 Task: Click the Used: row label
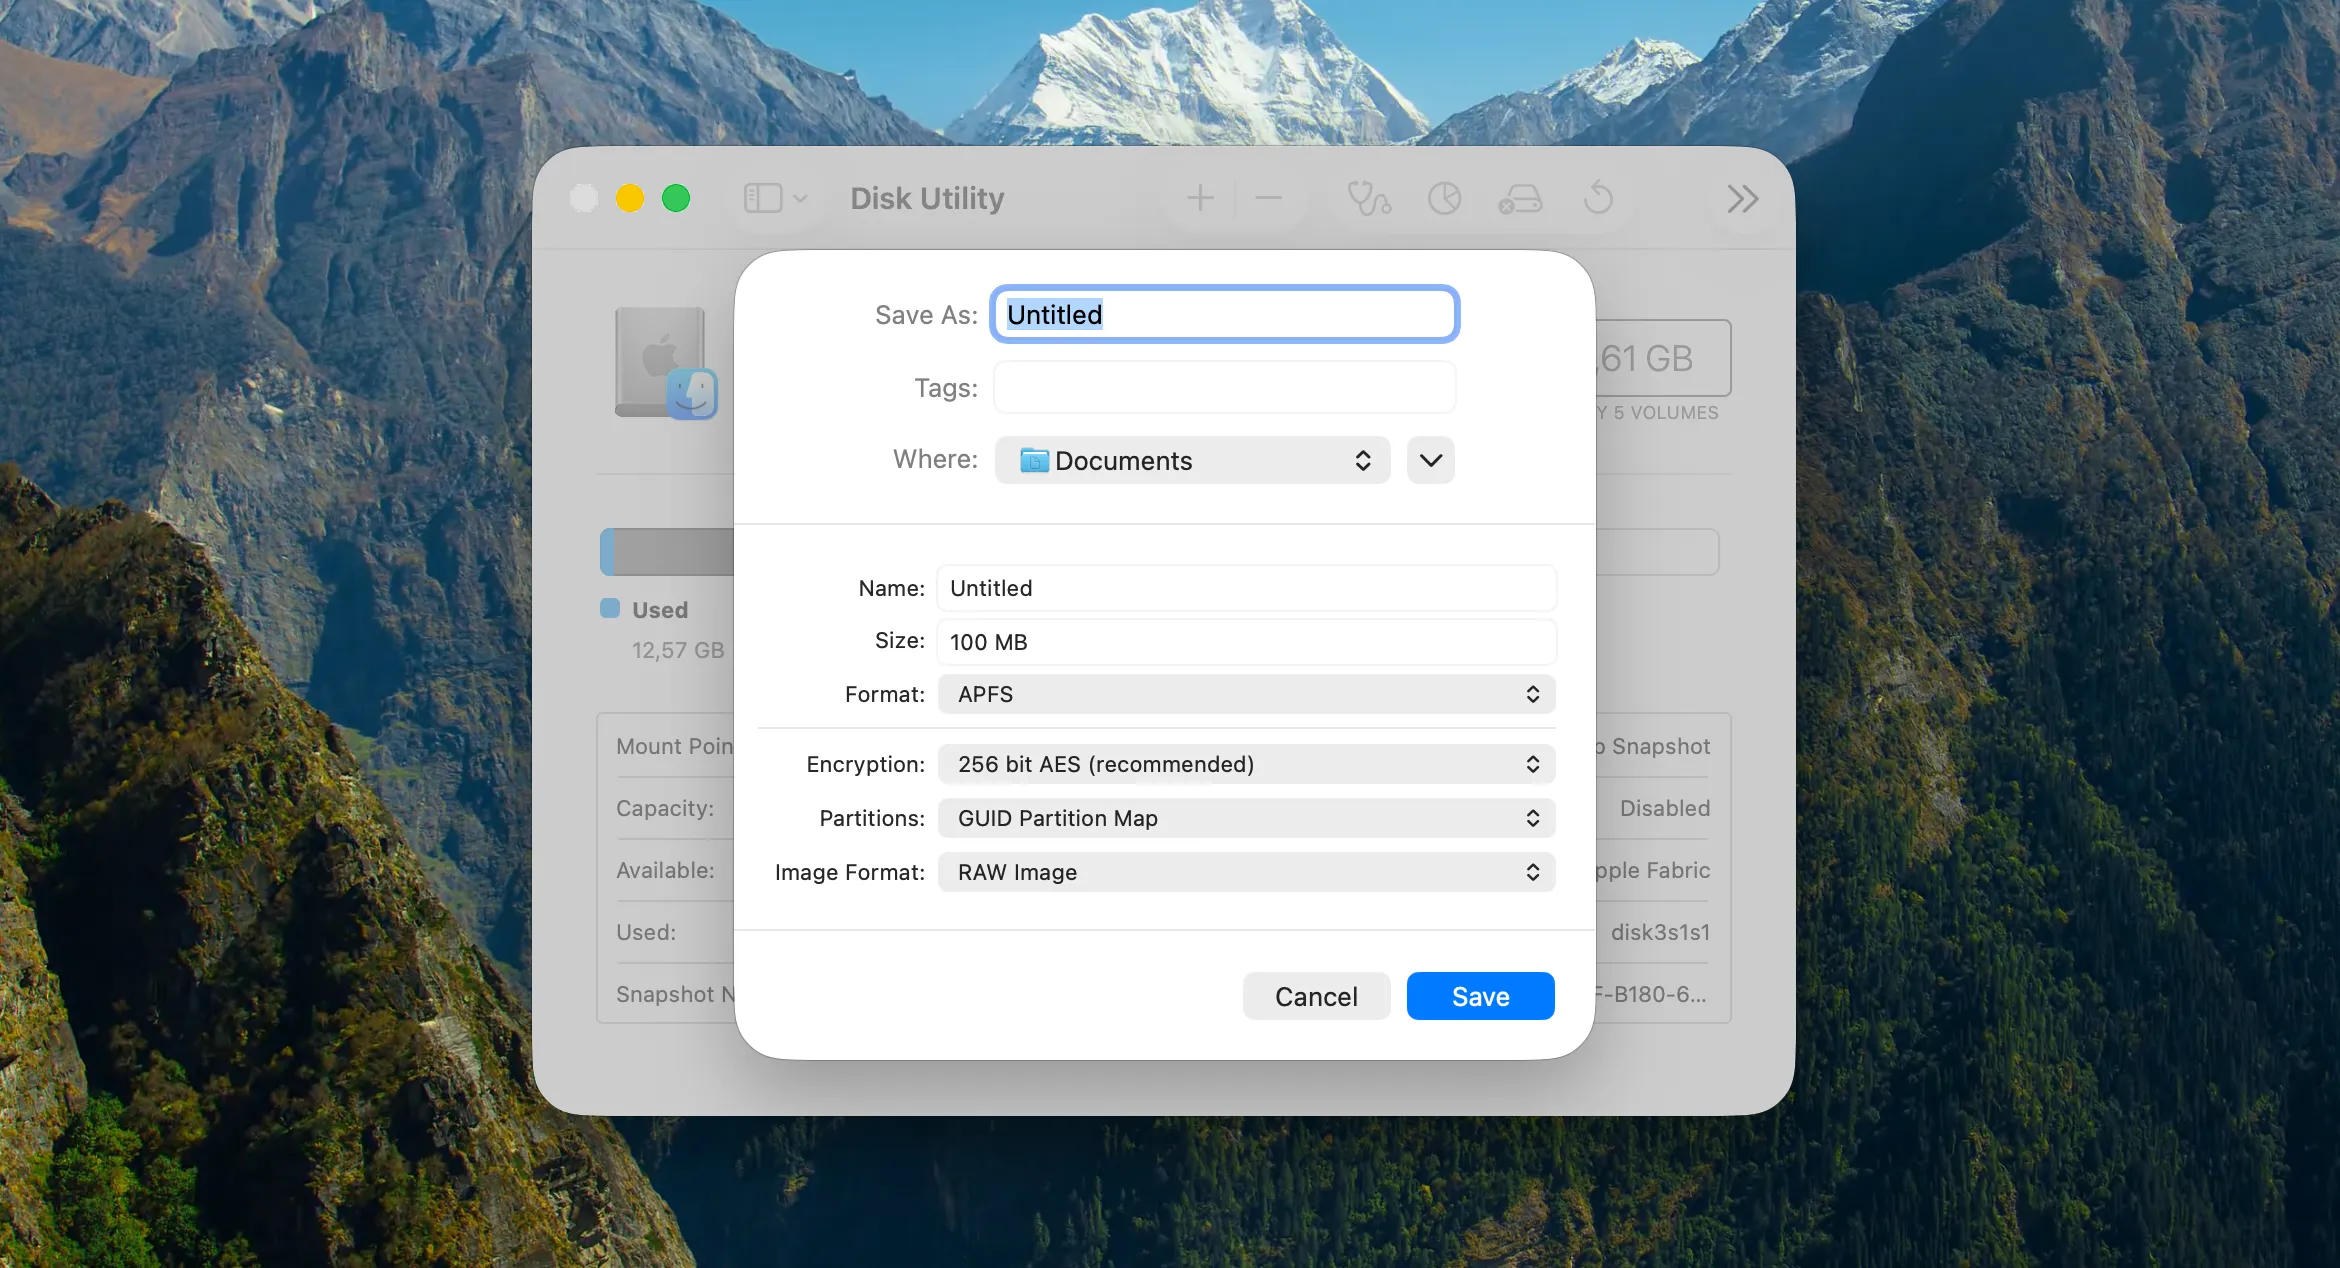click(646, 932)
